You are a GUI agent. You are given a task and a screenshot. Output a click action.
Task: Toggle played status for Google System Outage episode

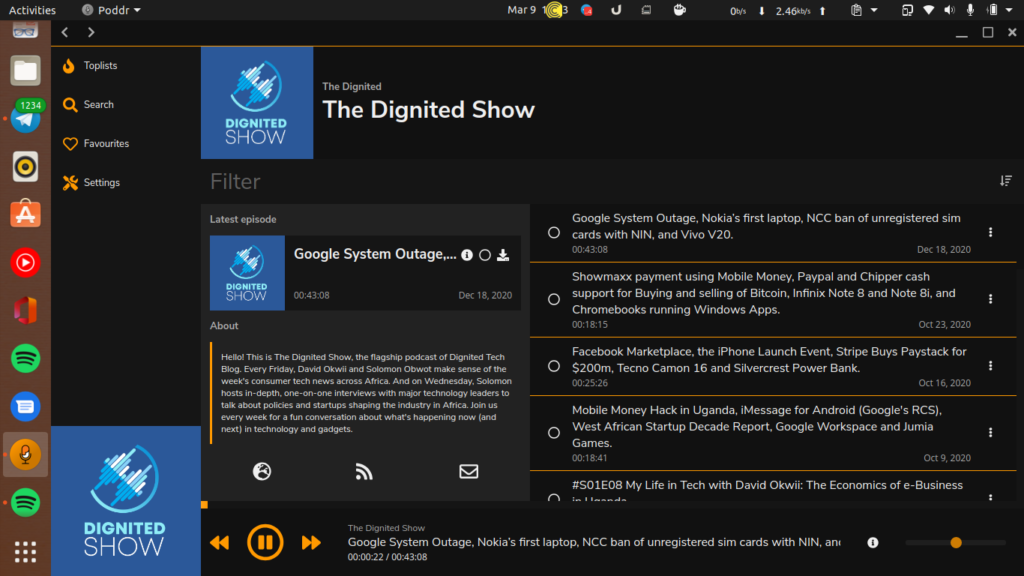(x=554, y=232)
